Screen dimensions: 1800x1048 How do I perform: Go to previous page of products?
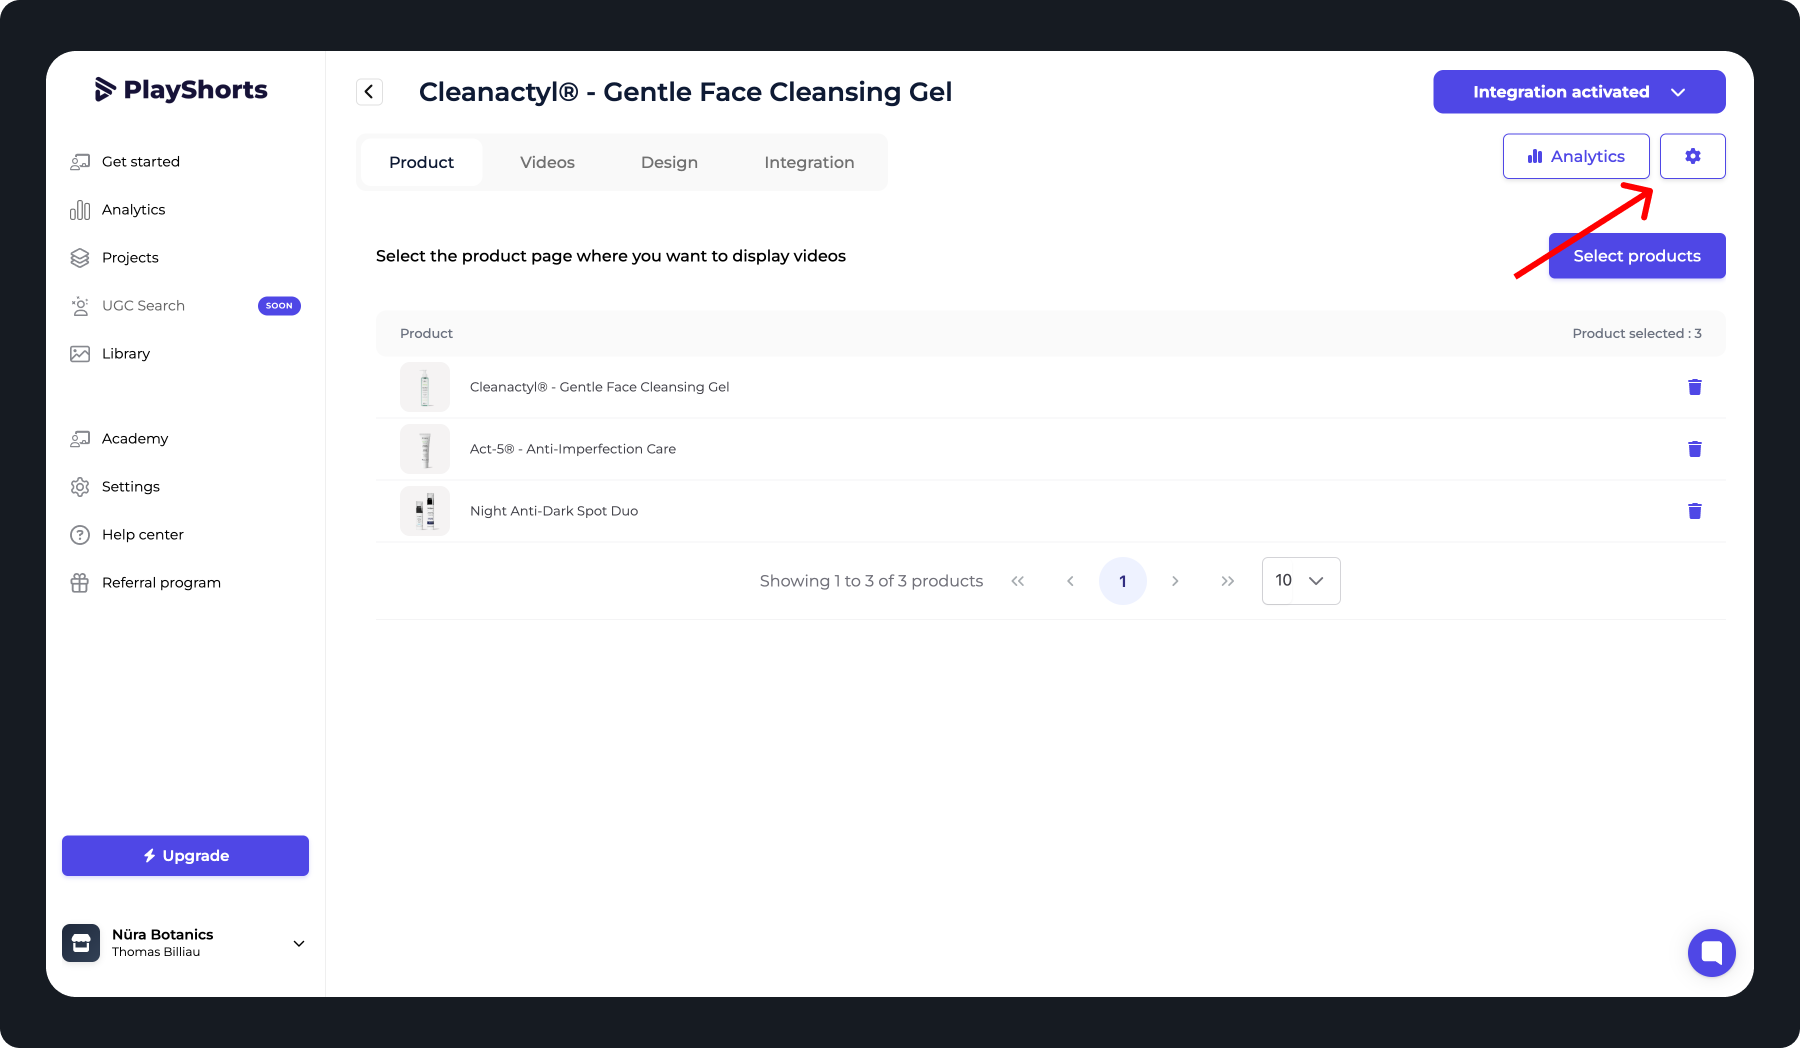click(x=1070, y=581)
